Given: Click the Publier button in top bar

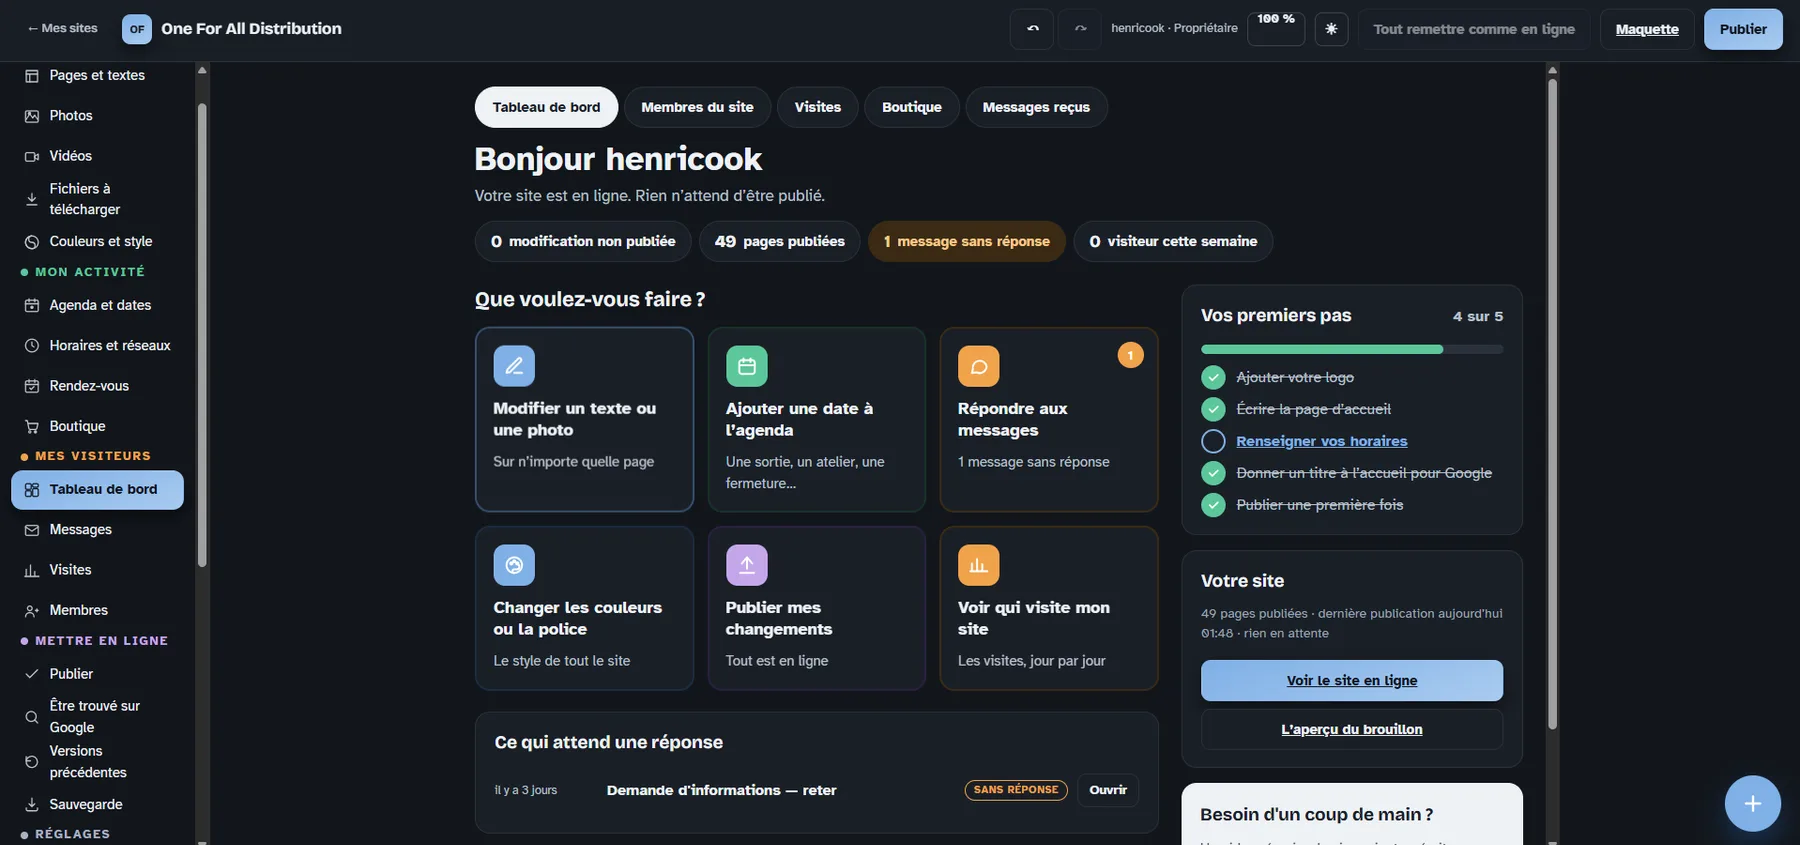Looking at the screenshot, I should pos(1743,29).
